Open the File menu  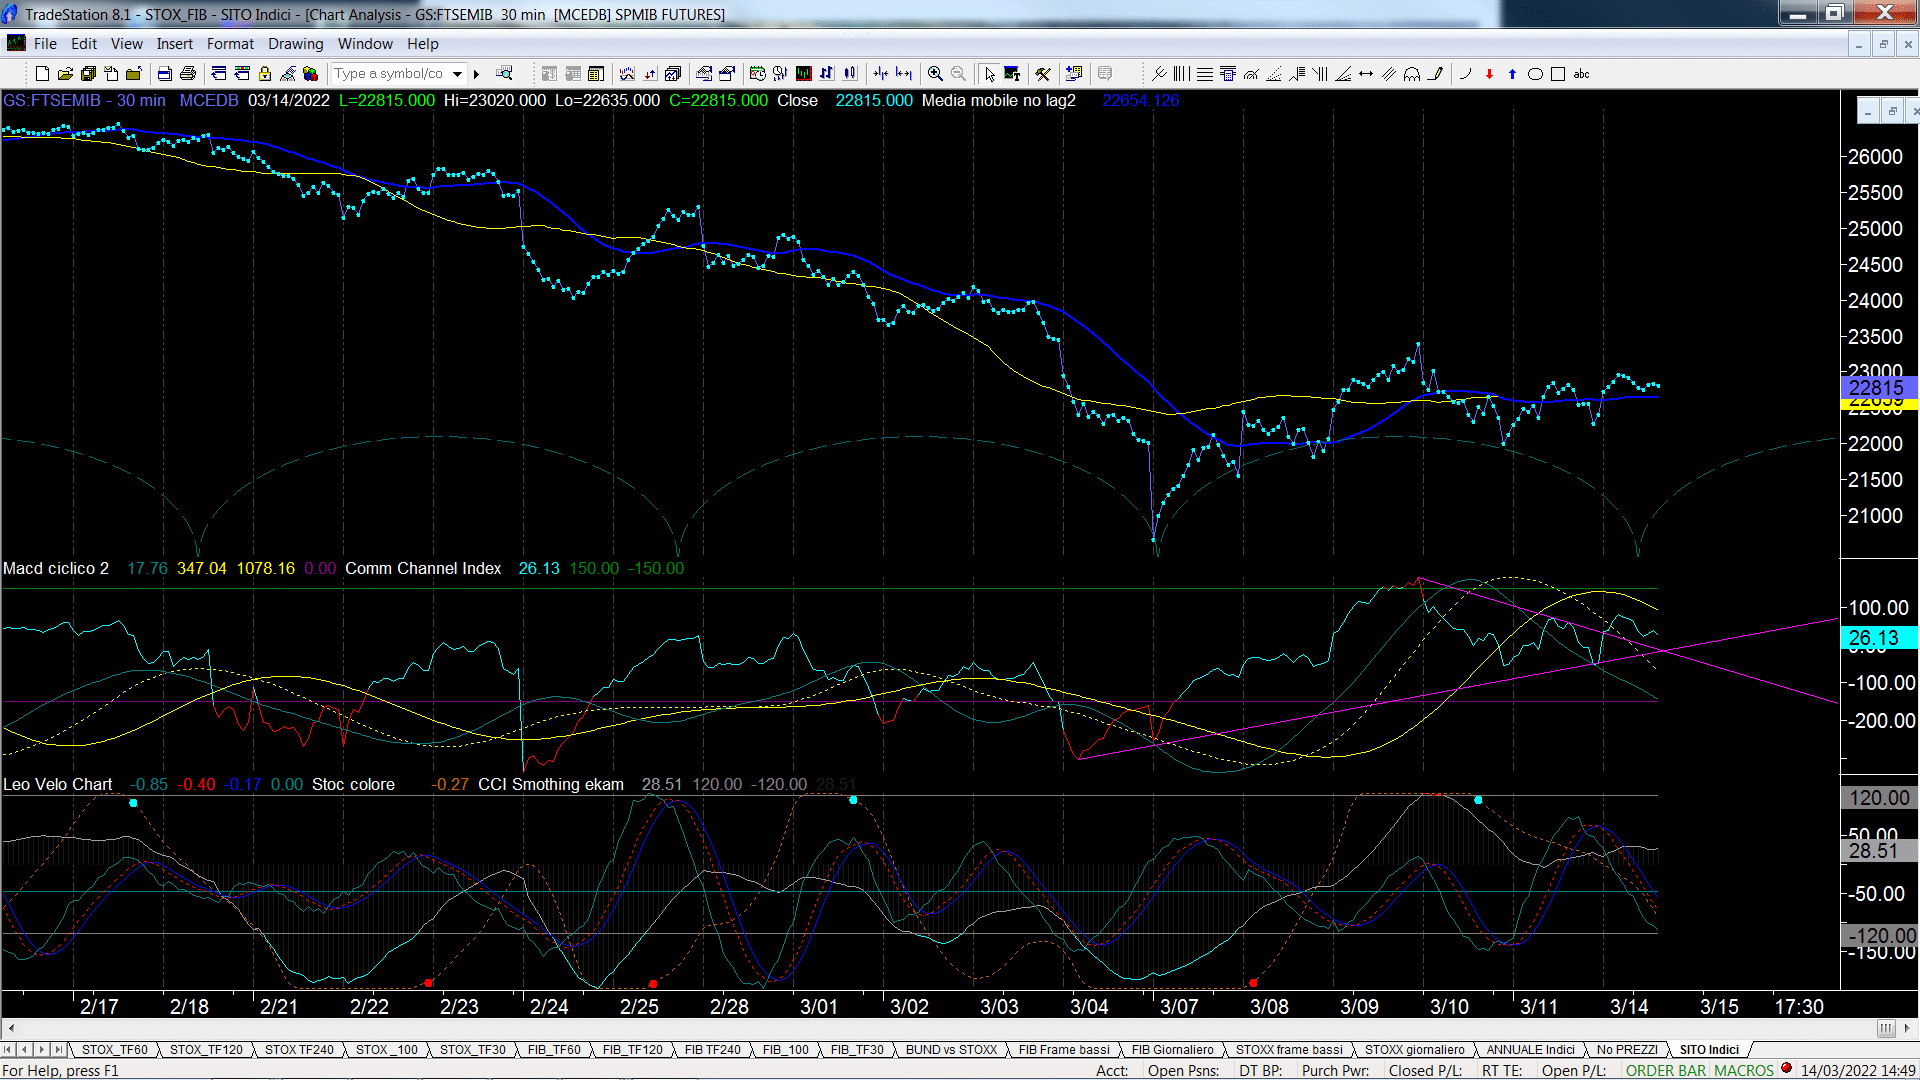[45, 44]
